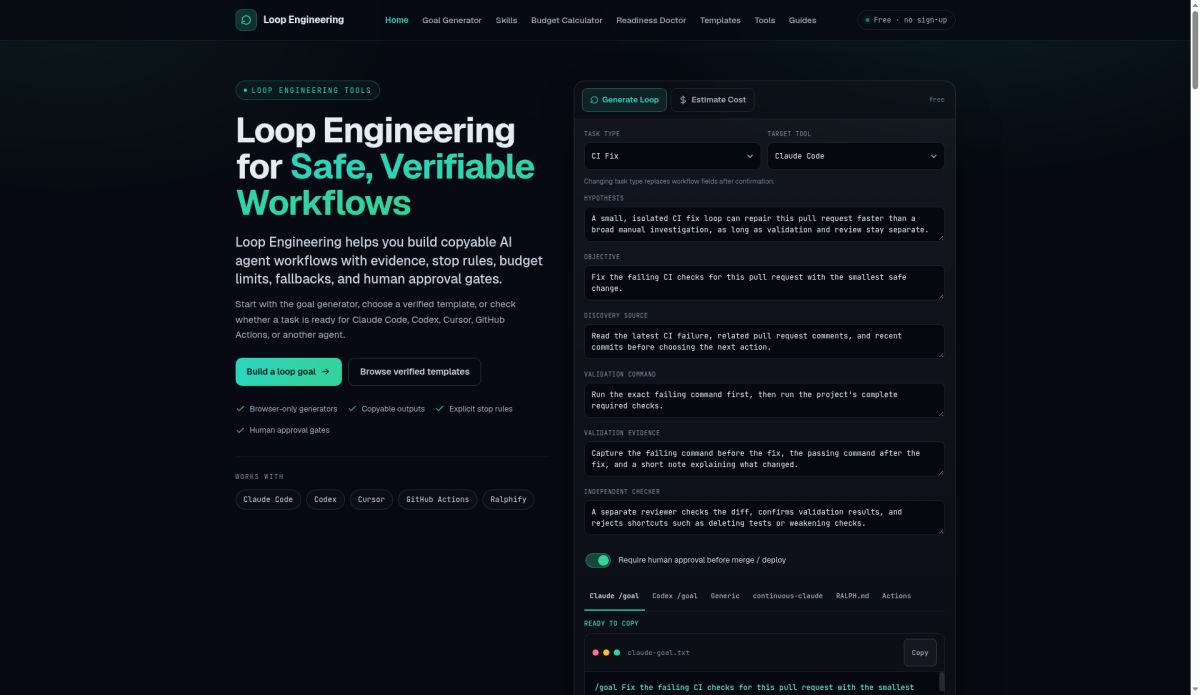Click into the Validation Command text field
This screenshot has width=1200, height=695.
pos(764,400)
